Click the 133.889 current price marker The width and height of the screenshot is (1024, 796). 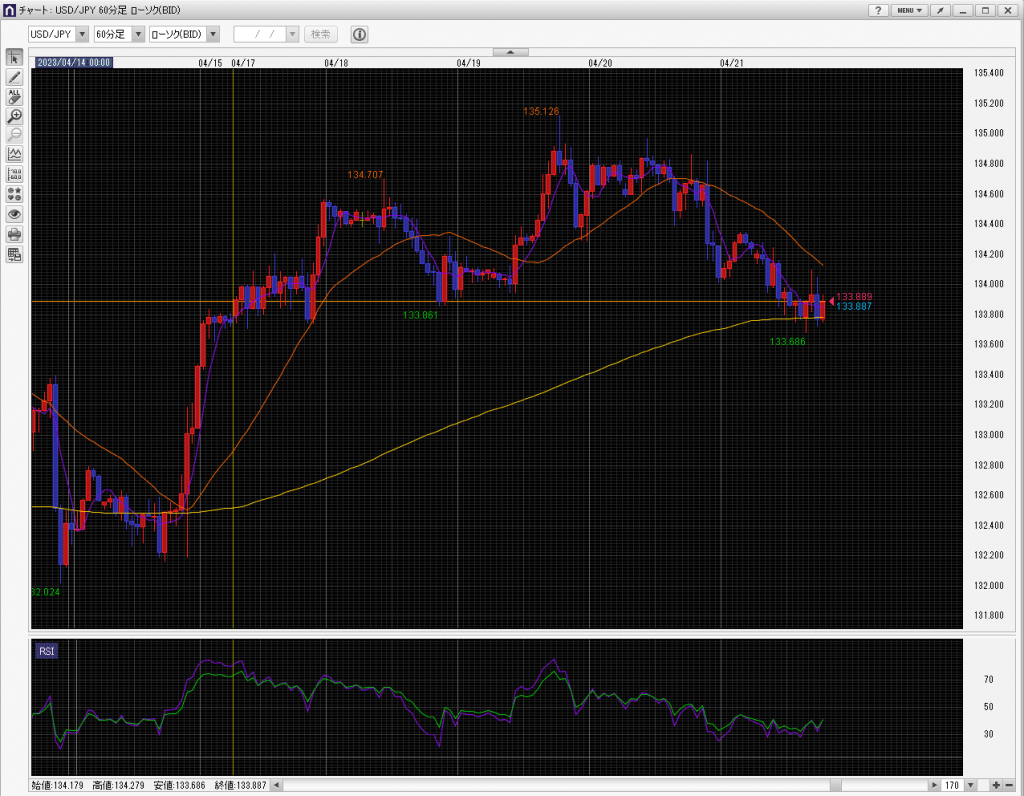[x=854, y=297]
